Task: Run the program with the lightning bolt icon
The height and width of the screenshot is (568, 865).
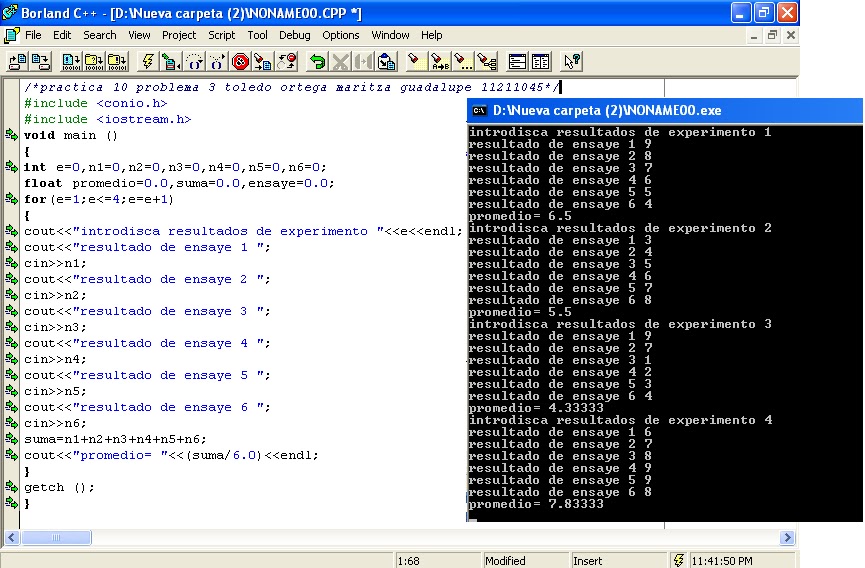Action: click(x=148, y=62)
